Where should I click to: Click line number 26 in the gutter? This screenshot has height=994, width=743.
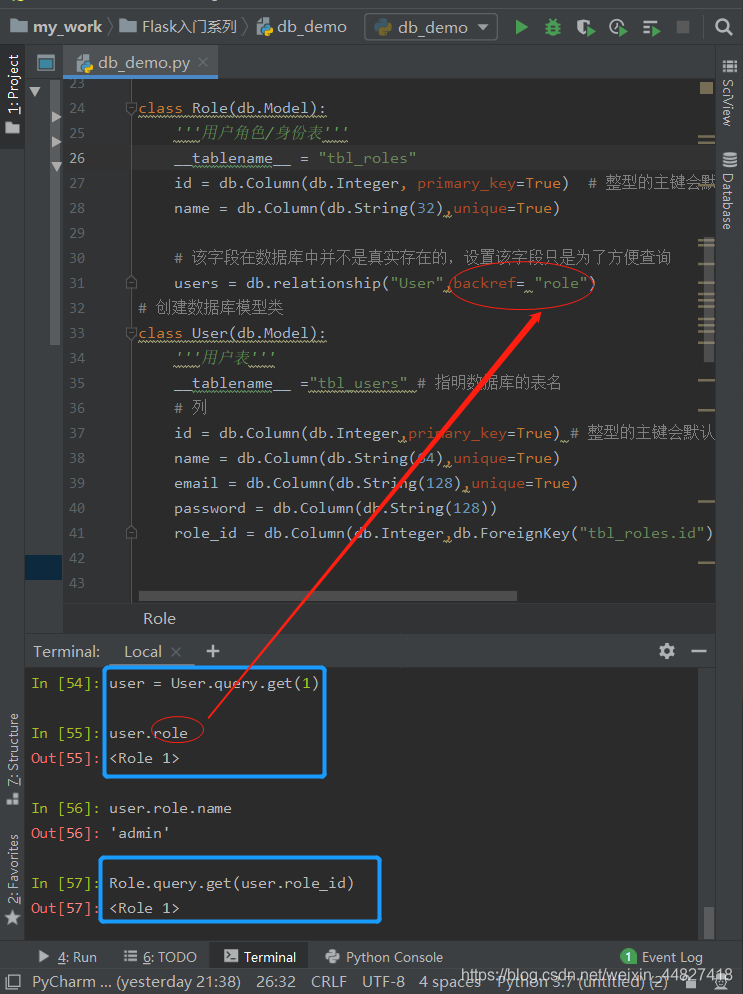(x=77, y=158)
